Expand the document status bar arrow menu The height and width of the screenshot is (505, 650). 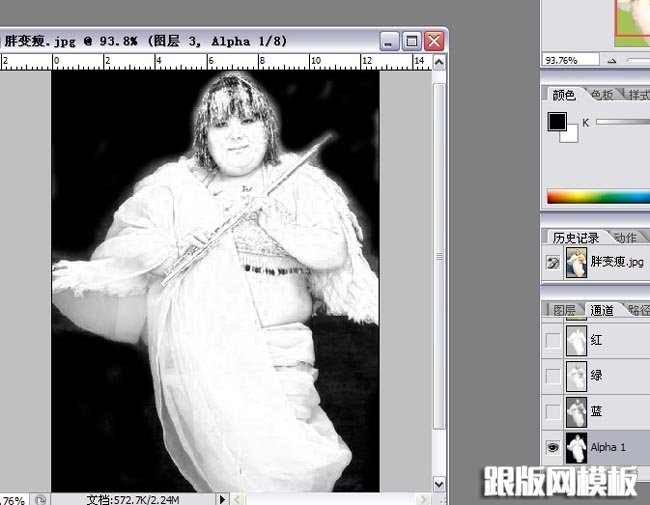(223, 498)
